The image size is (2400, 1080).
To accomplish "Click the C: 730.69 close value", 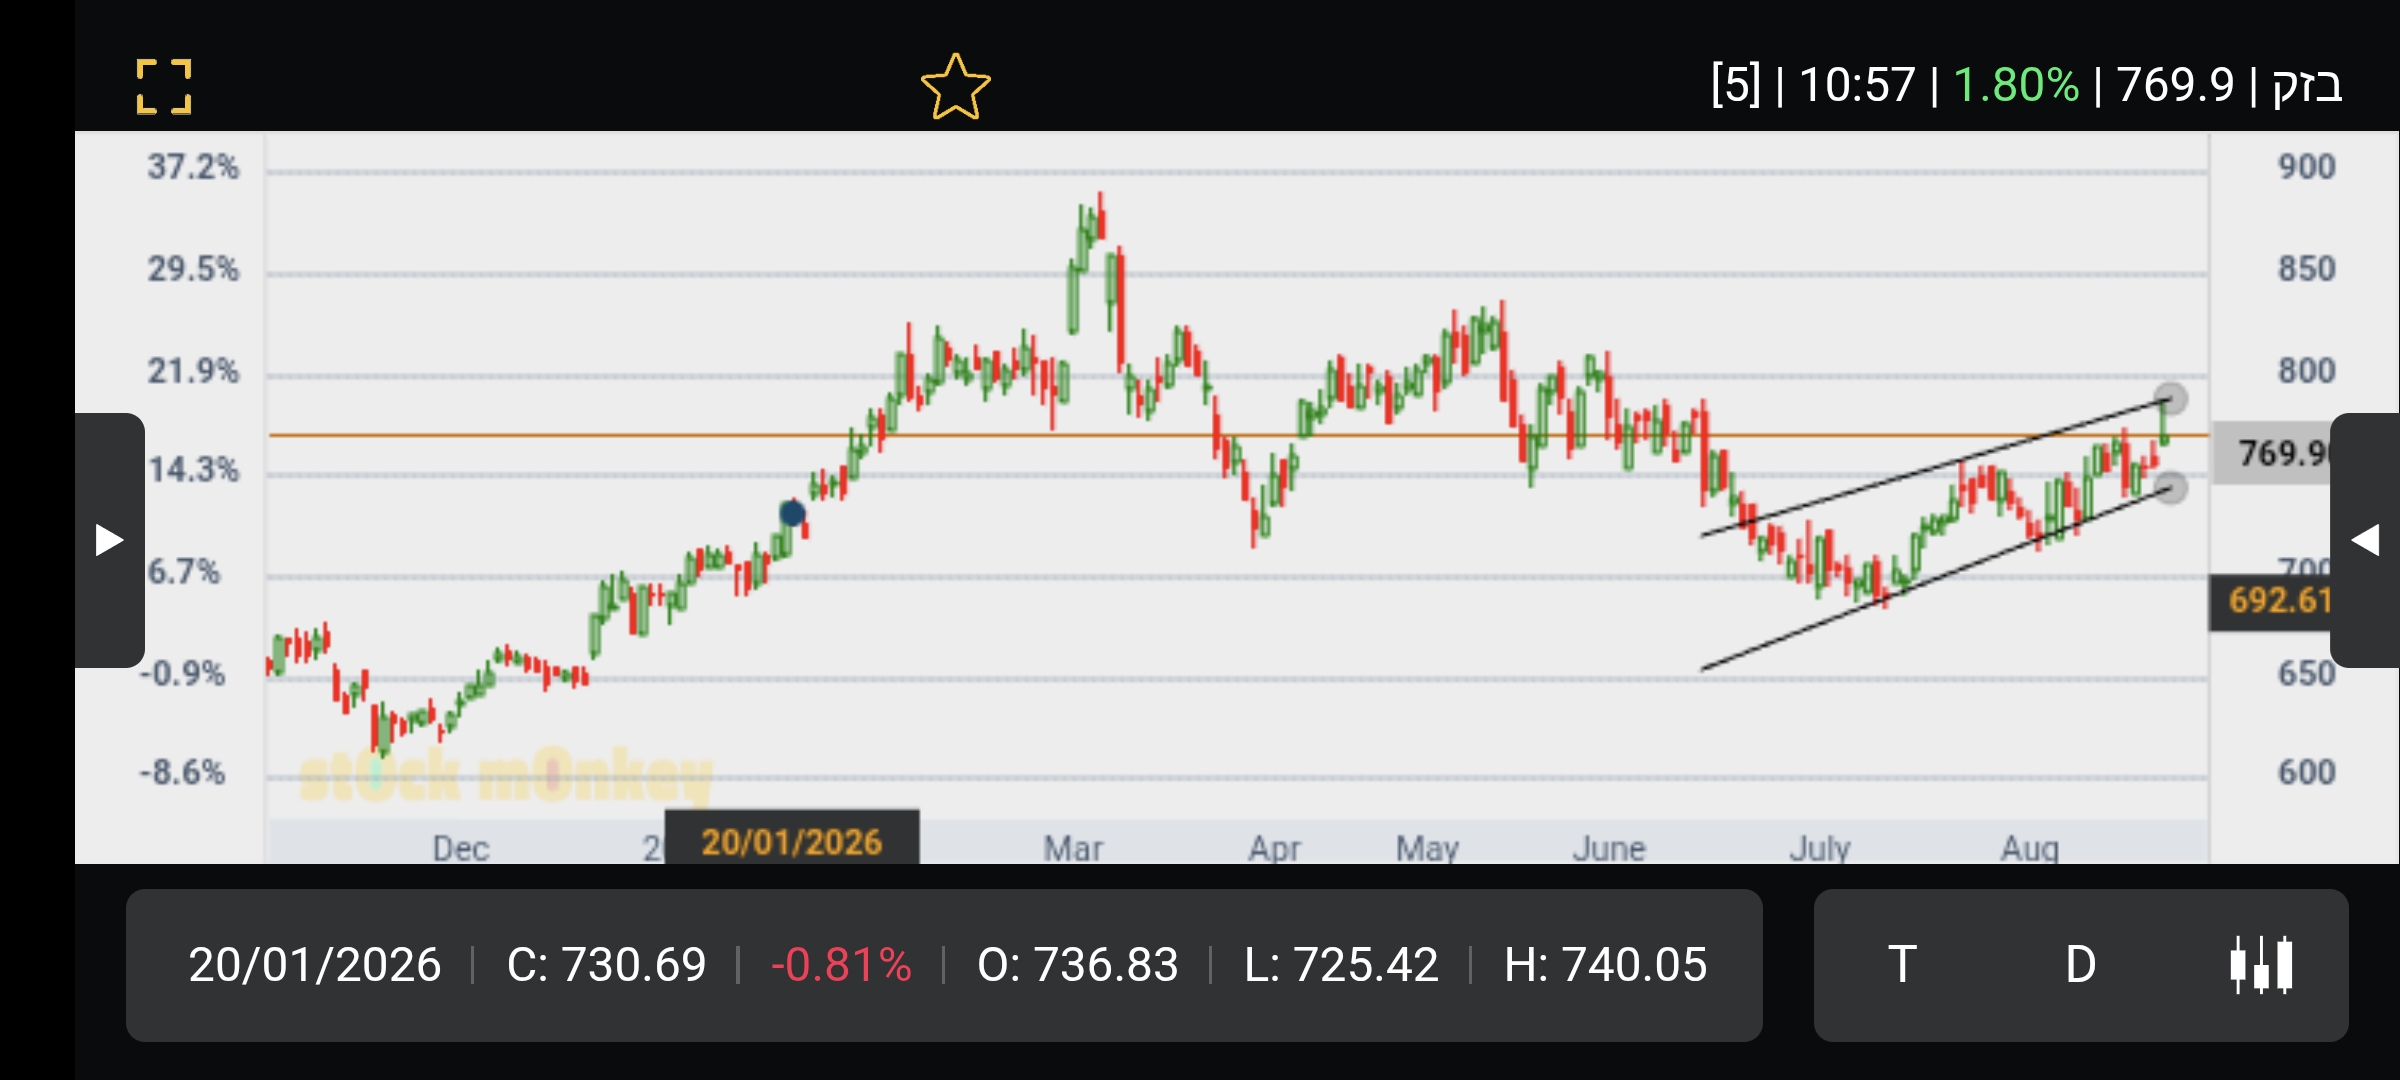I will point(606,965).
